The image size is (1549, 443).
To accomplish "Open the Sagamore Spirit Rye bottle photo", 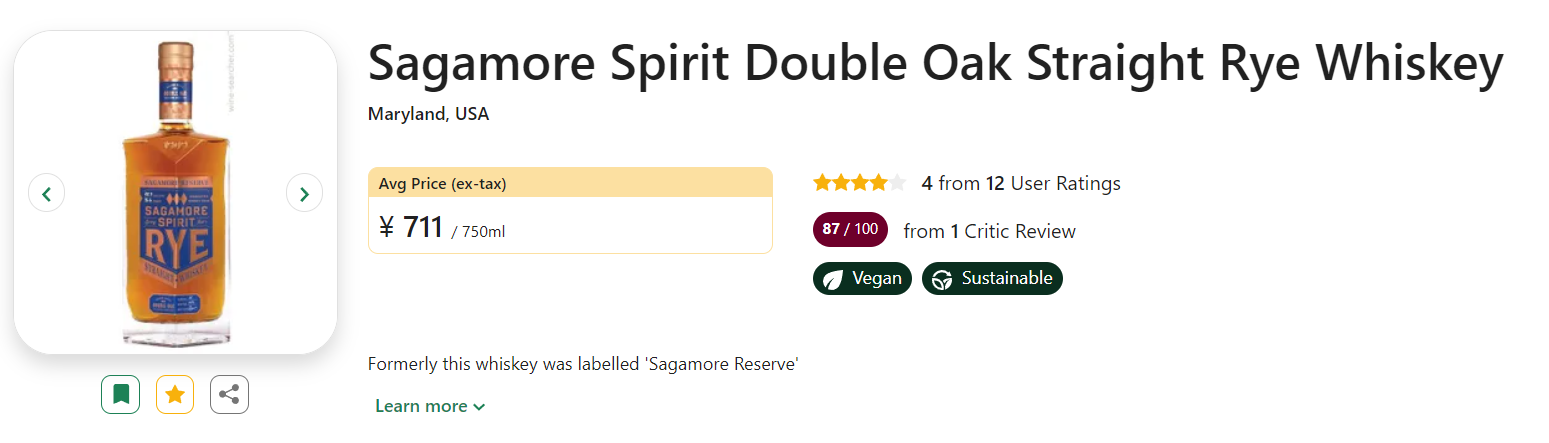I will point(175,192).
